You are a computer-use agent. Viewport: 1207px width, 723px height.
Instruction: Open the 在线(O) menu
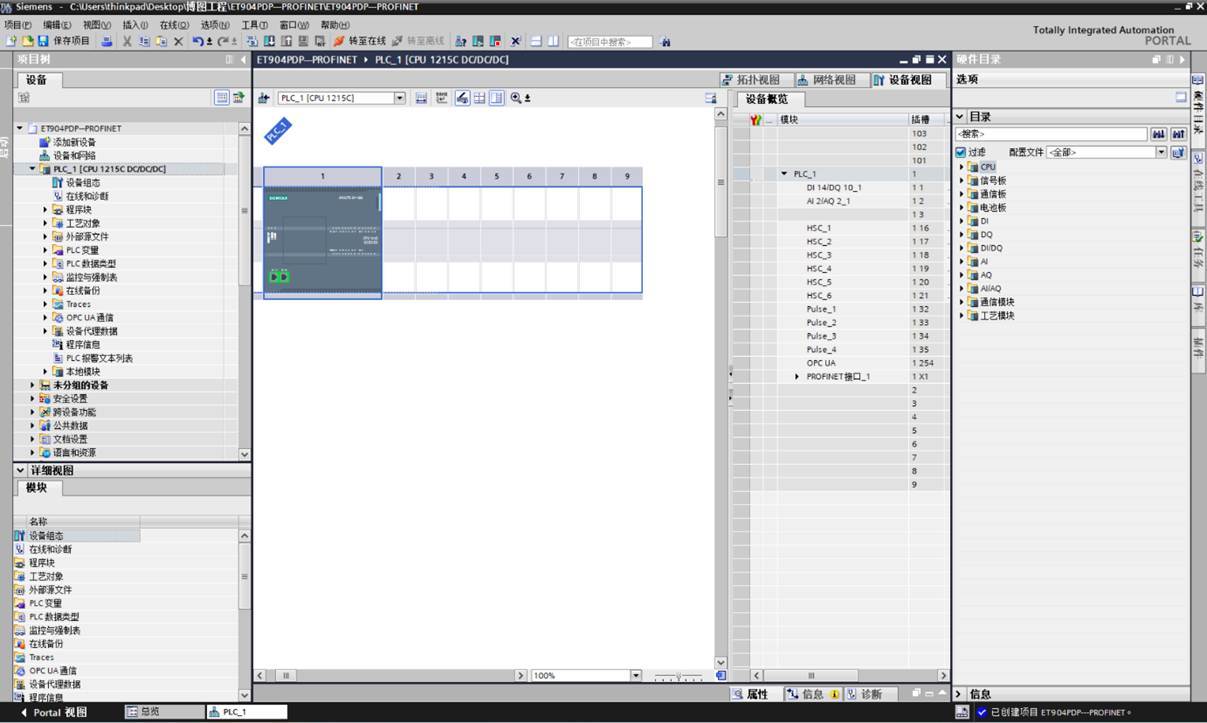(x=174, y=25)
